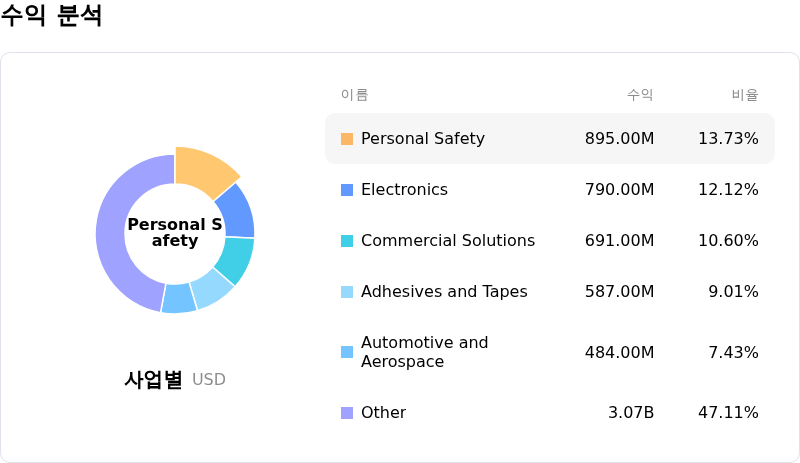Sort by the 비율 column header
800x463 pixels.
[745, 95]
